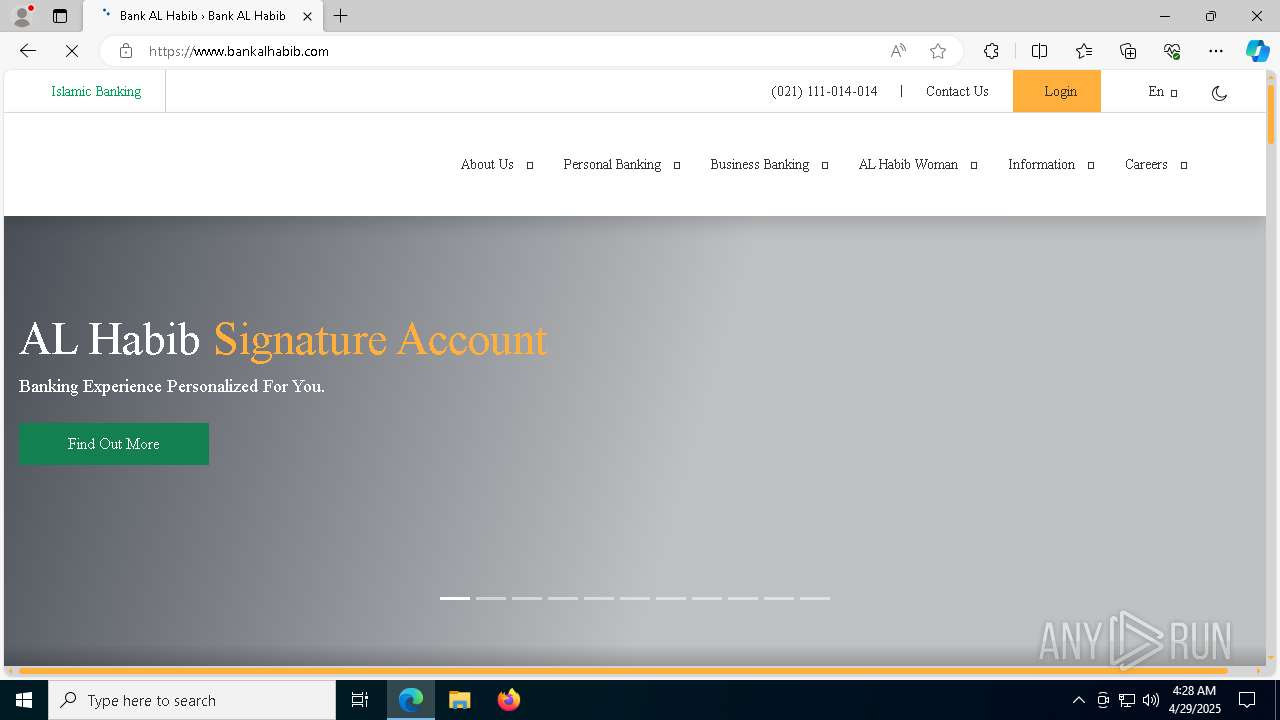Open the network status tray icon
Screen dimensions: 1280x720
pyautogui.click(x=1127, y=700)
